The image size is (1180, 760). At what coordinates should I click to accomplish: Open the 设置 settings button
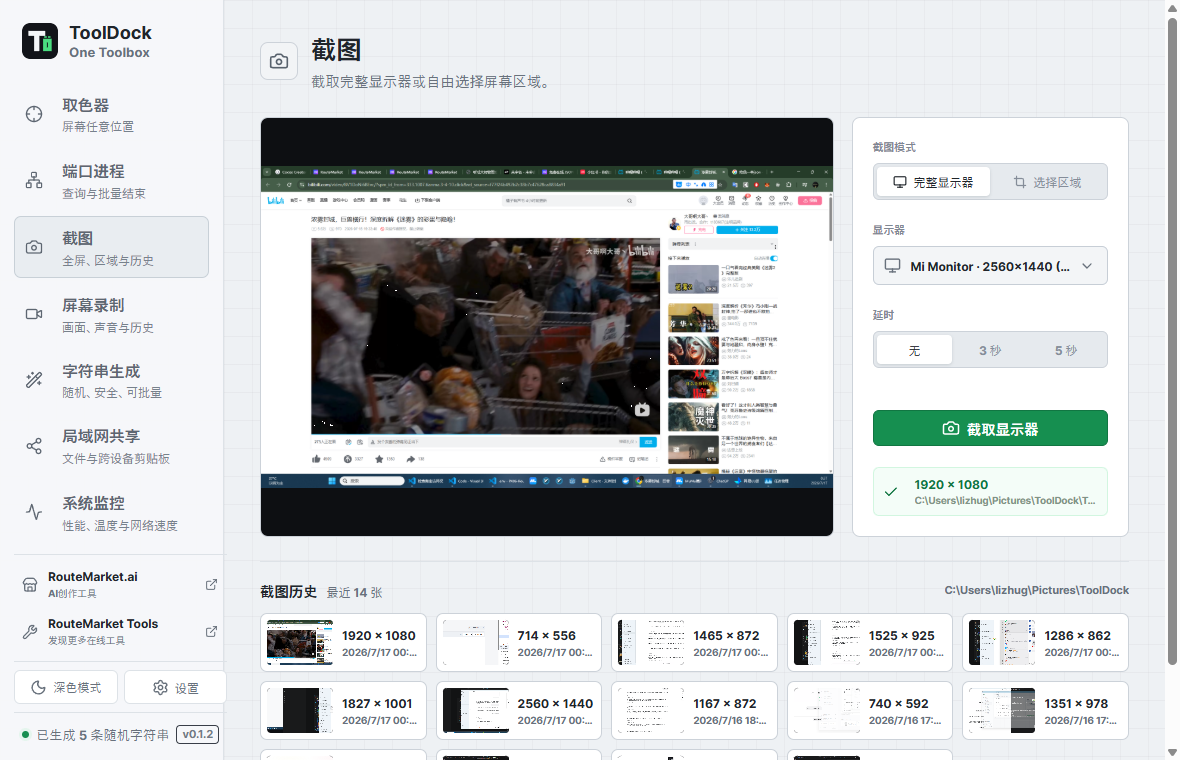[175, 688]
